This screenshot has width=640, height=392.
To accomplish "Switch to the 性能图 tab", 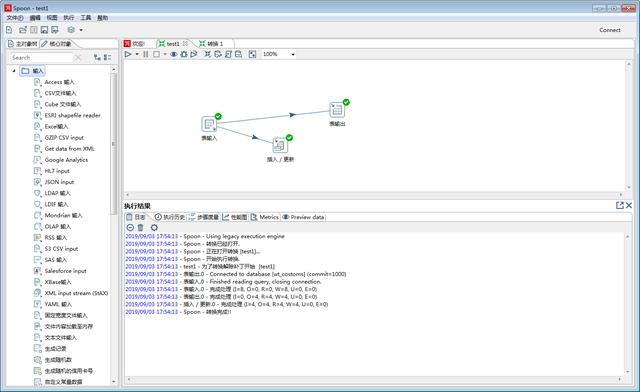I will pyautogui.click(x=235, y=217).
